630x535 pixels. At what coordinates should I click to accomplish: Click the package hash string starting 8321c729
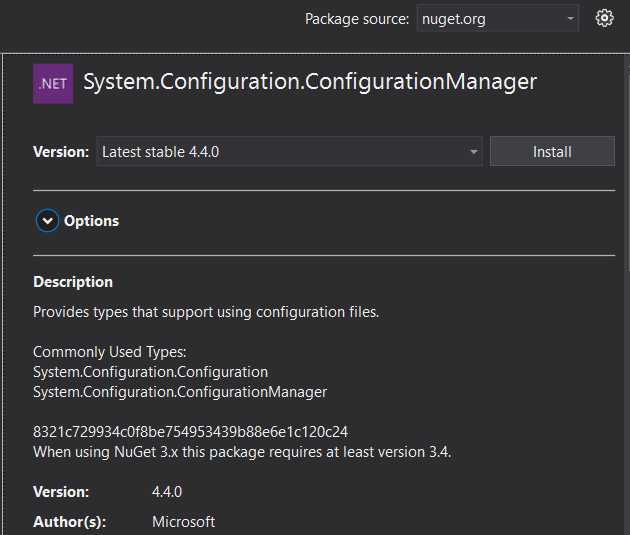tap(190, 432)
